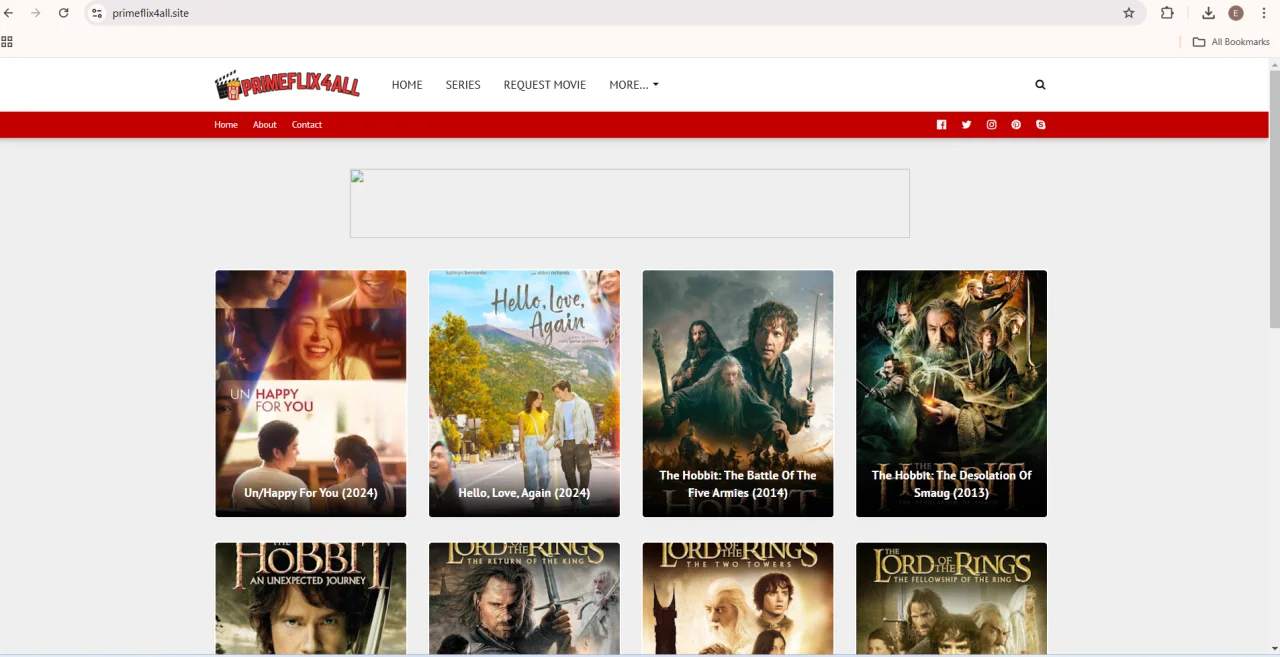Open the All Bookmarks folder
Screen dimensions: 1280x657
[x=1231, y=42]
